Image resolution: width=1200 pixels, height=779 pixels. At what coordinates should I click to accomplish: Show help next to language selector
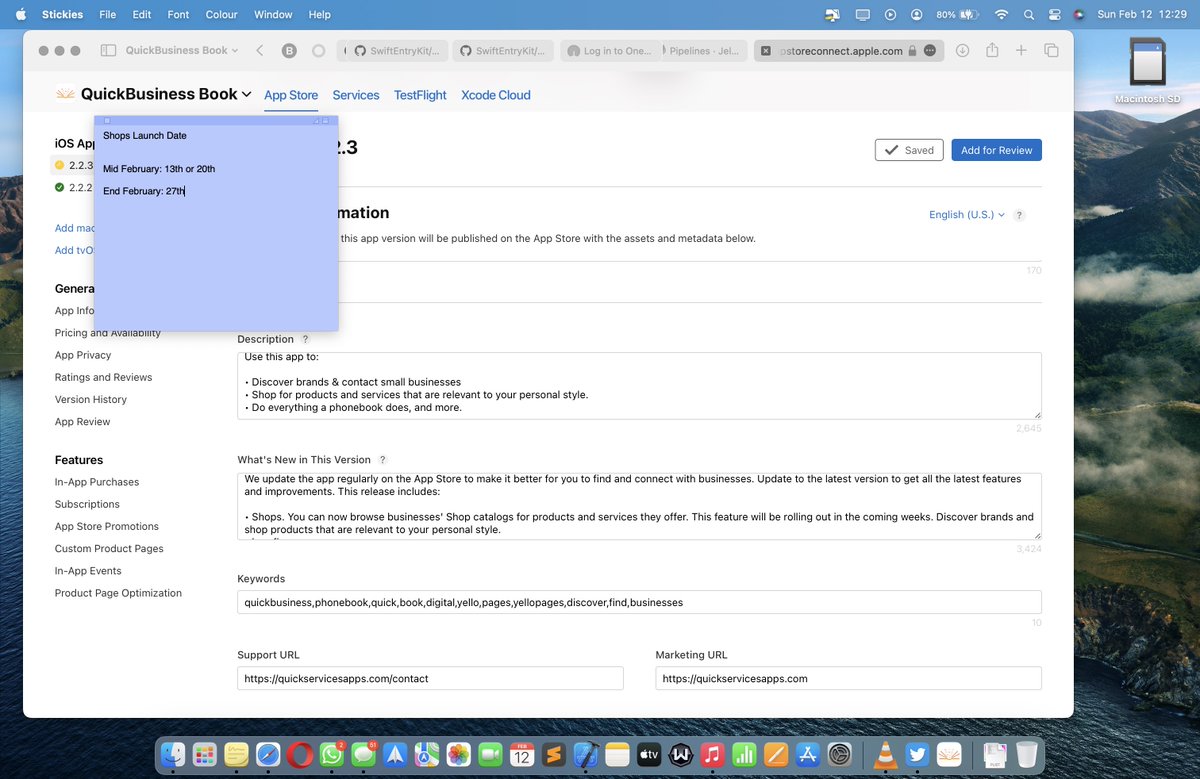(x=1019, y=215)
